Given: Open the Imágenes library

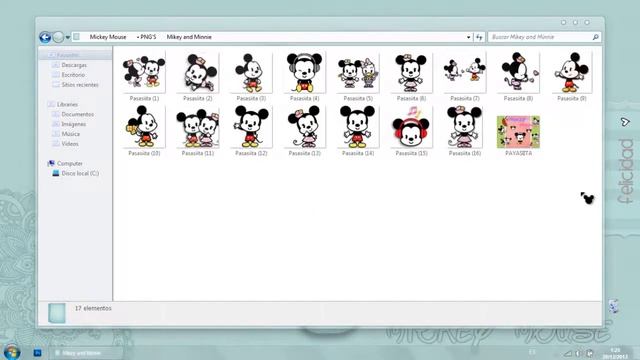Looking at the screenshot, I should tap(73, 124).
